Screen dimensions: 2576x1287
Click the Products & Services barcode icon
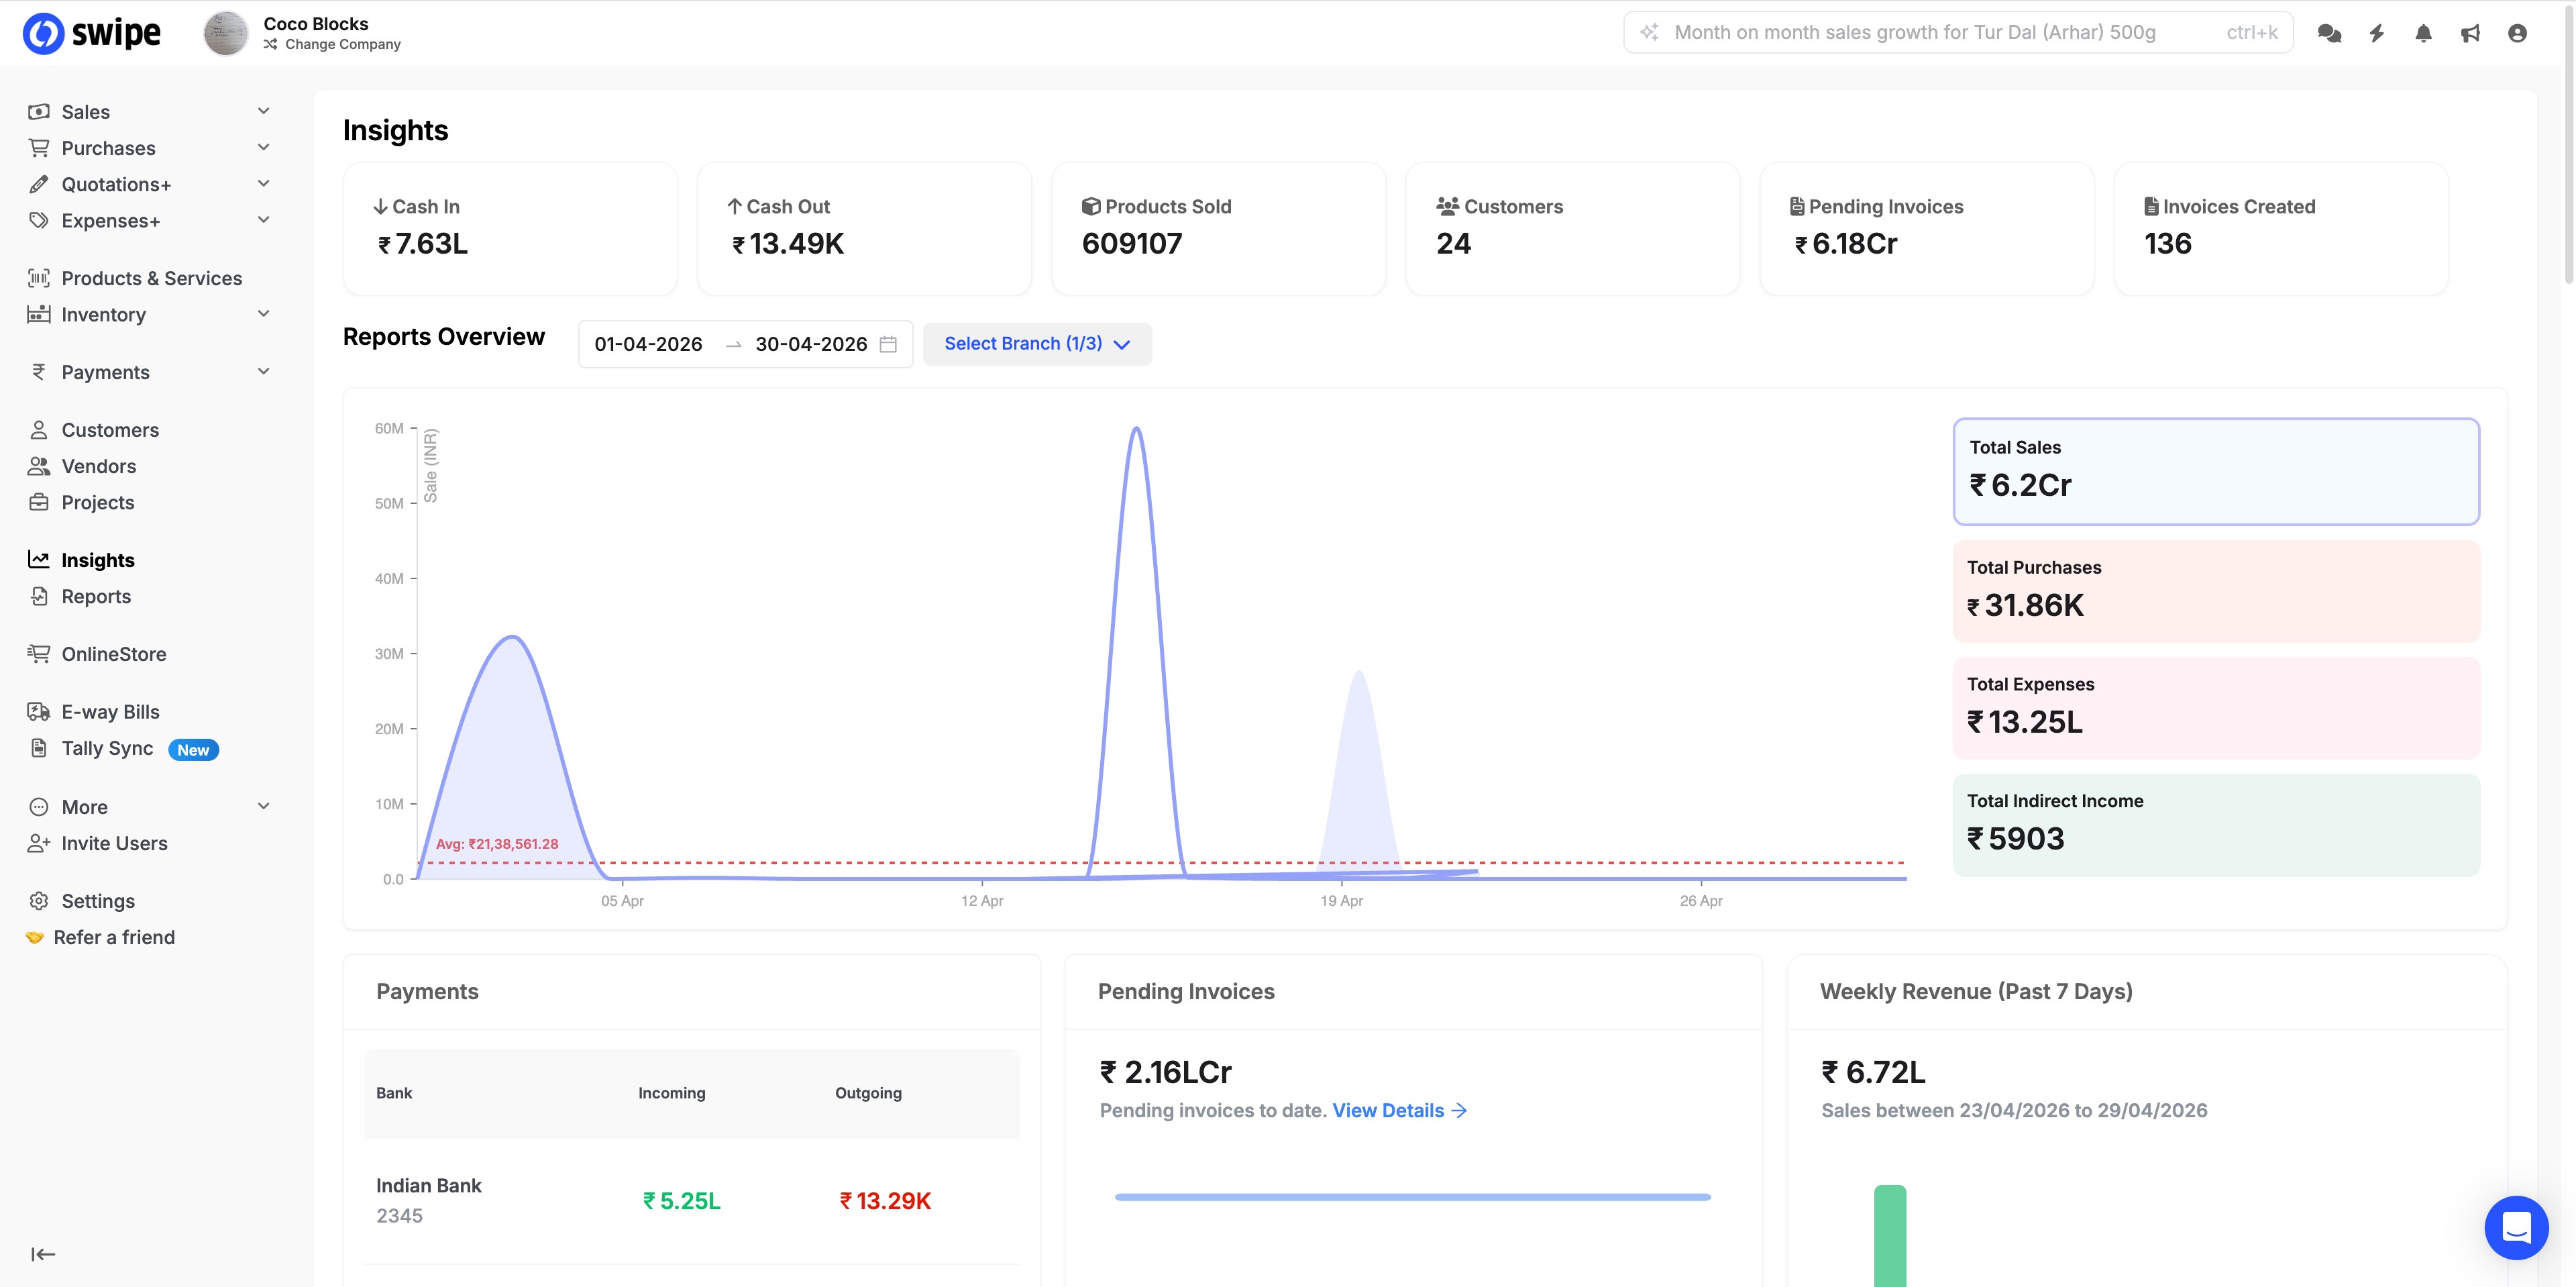tap(39, 278)
